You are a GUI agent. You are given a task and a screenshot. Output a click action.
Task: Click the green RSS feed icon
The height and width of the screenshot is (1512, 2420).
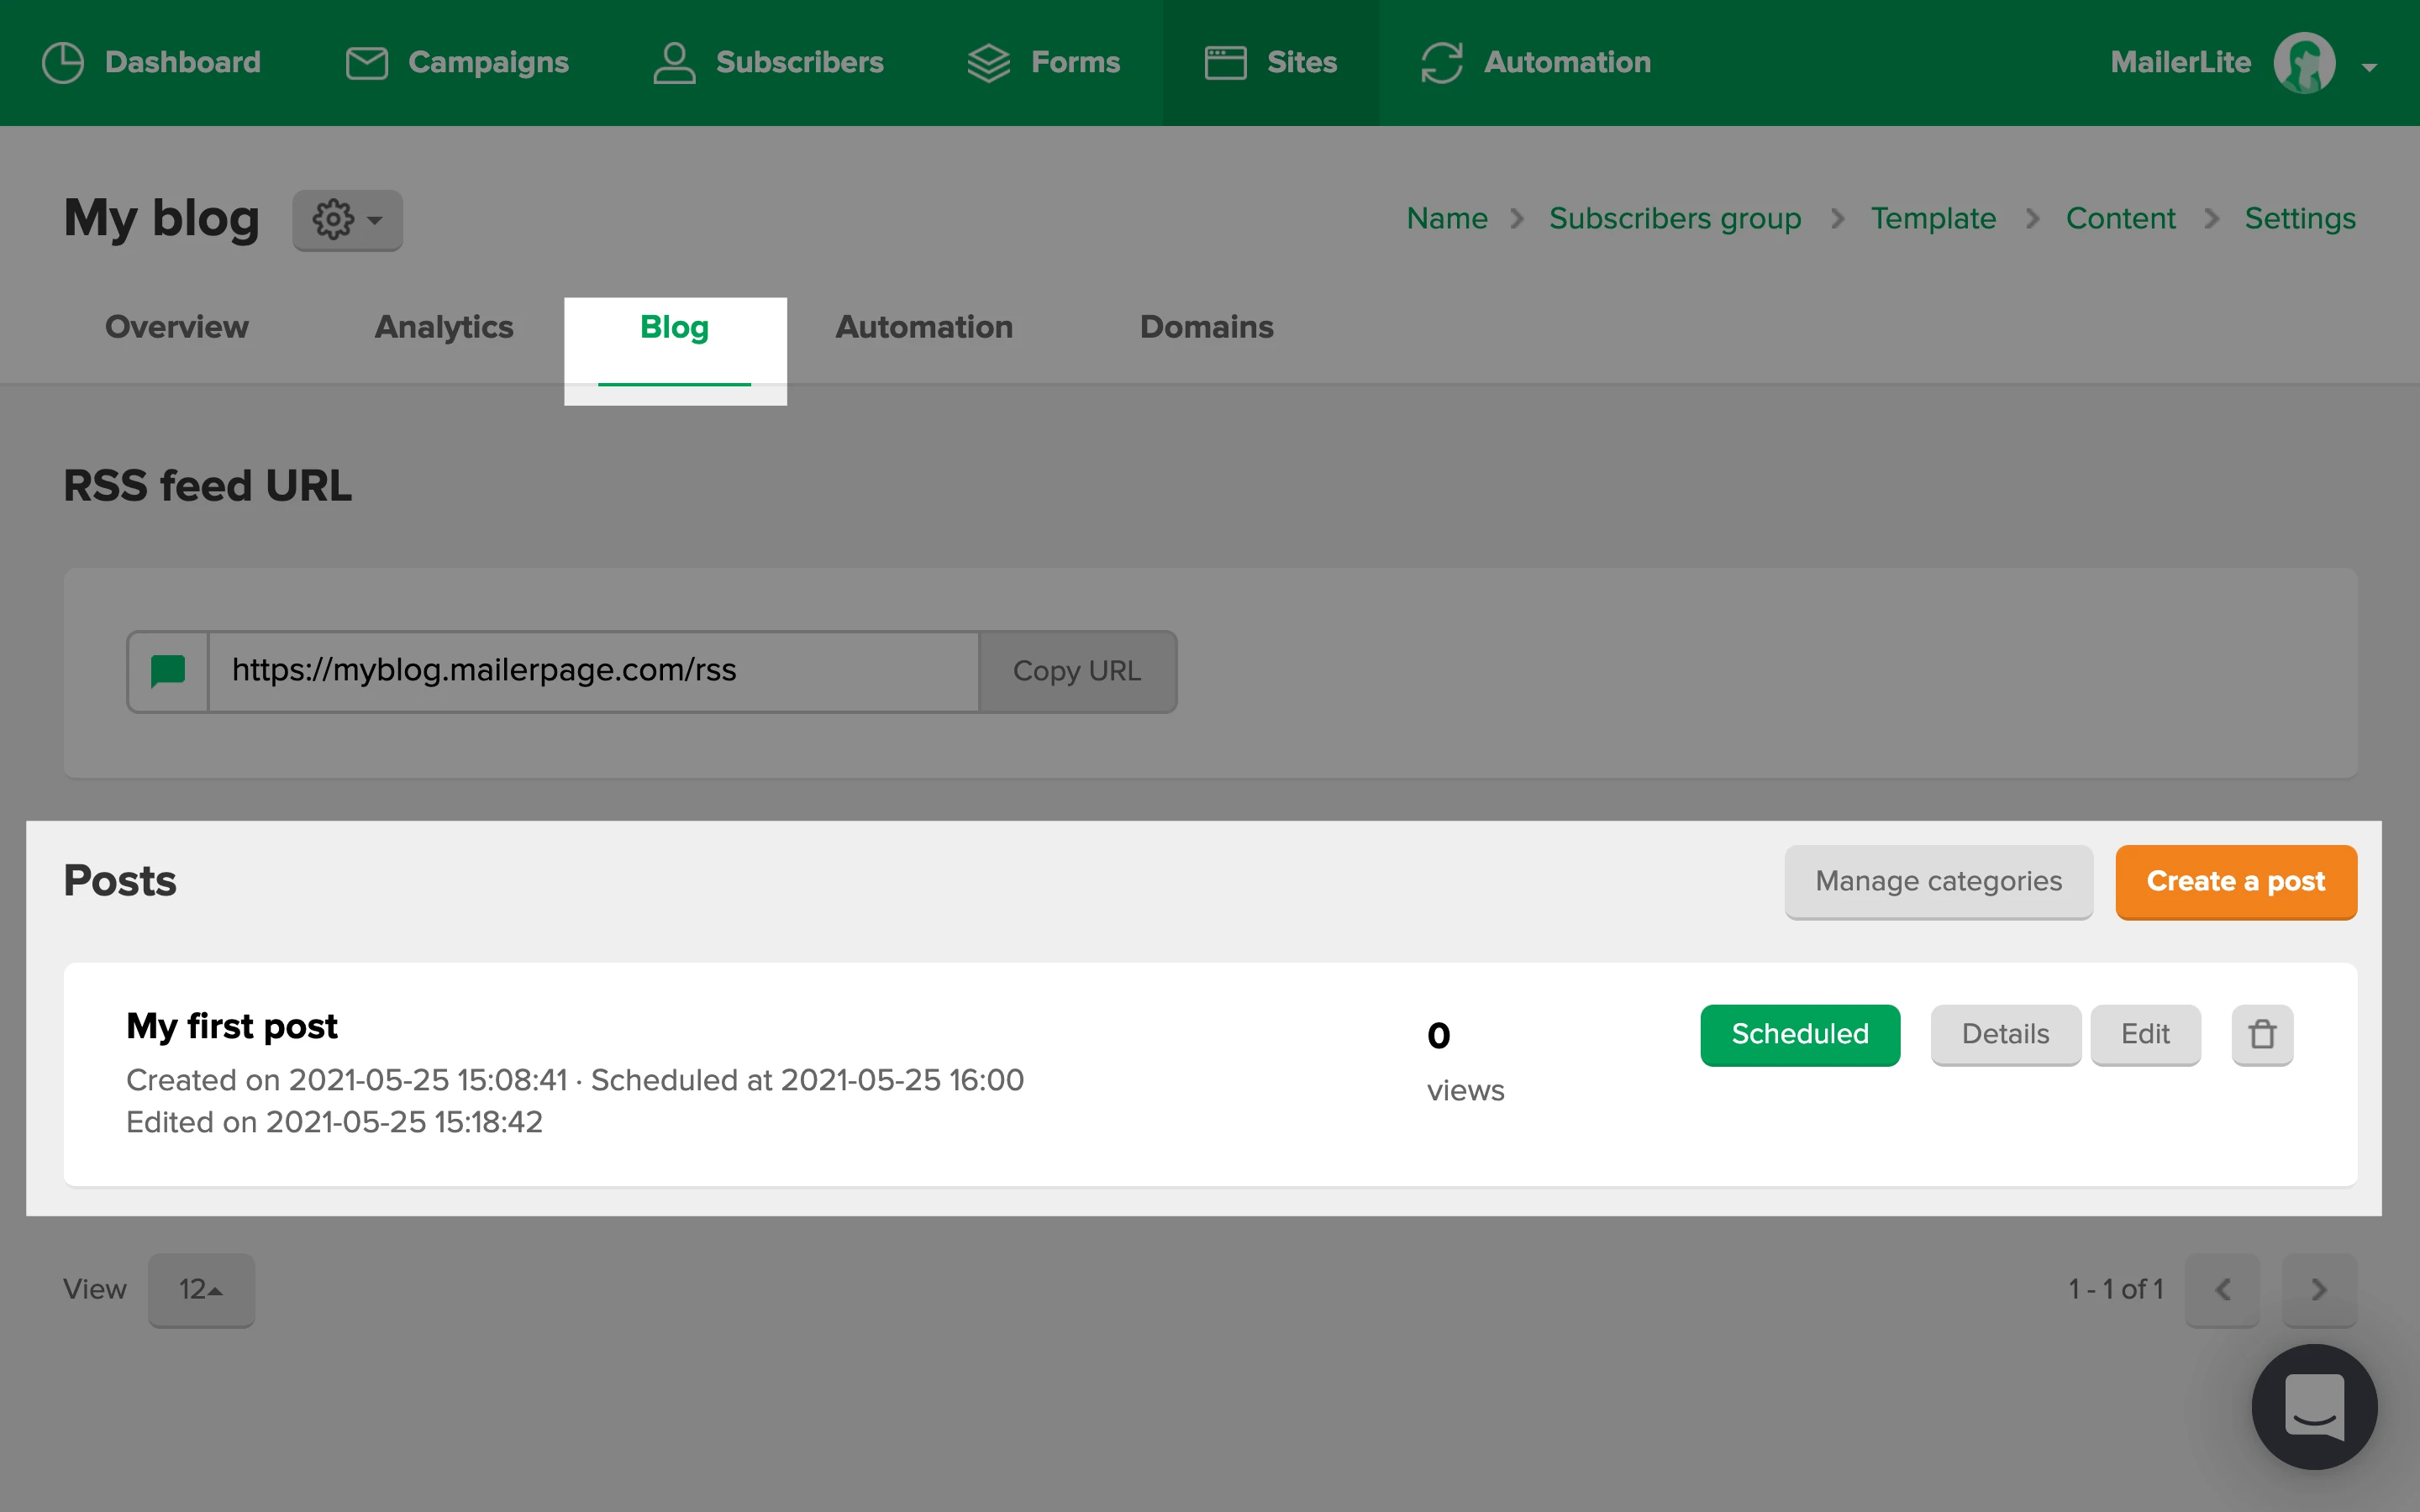click(168, 671)
